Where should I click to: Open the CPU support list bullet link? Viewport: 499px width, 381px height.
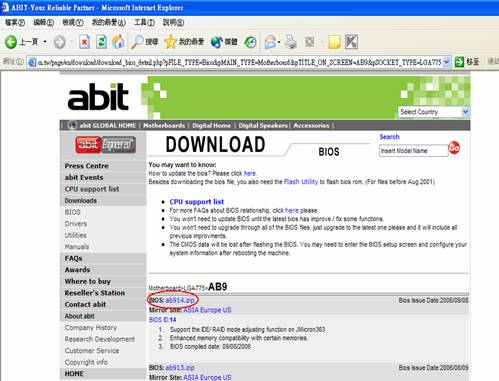tap(197, 202)
